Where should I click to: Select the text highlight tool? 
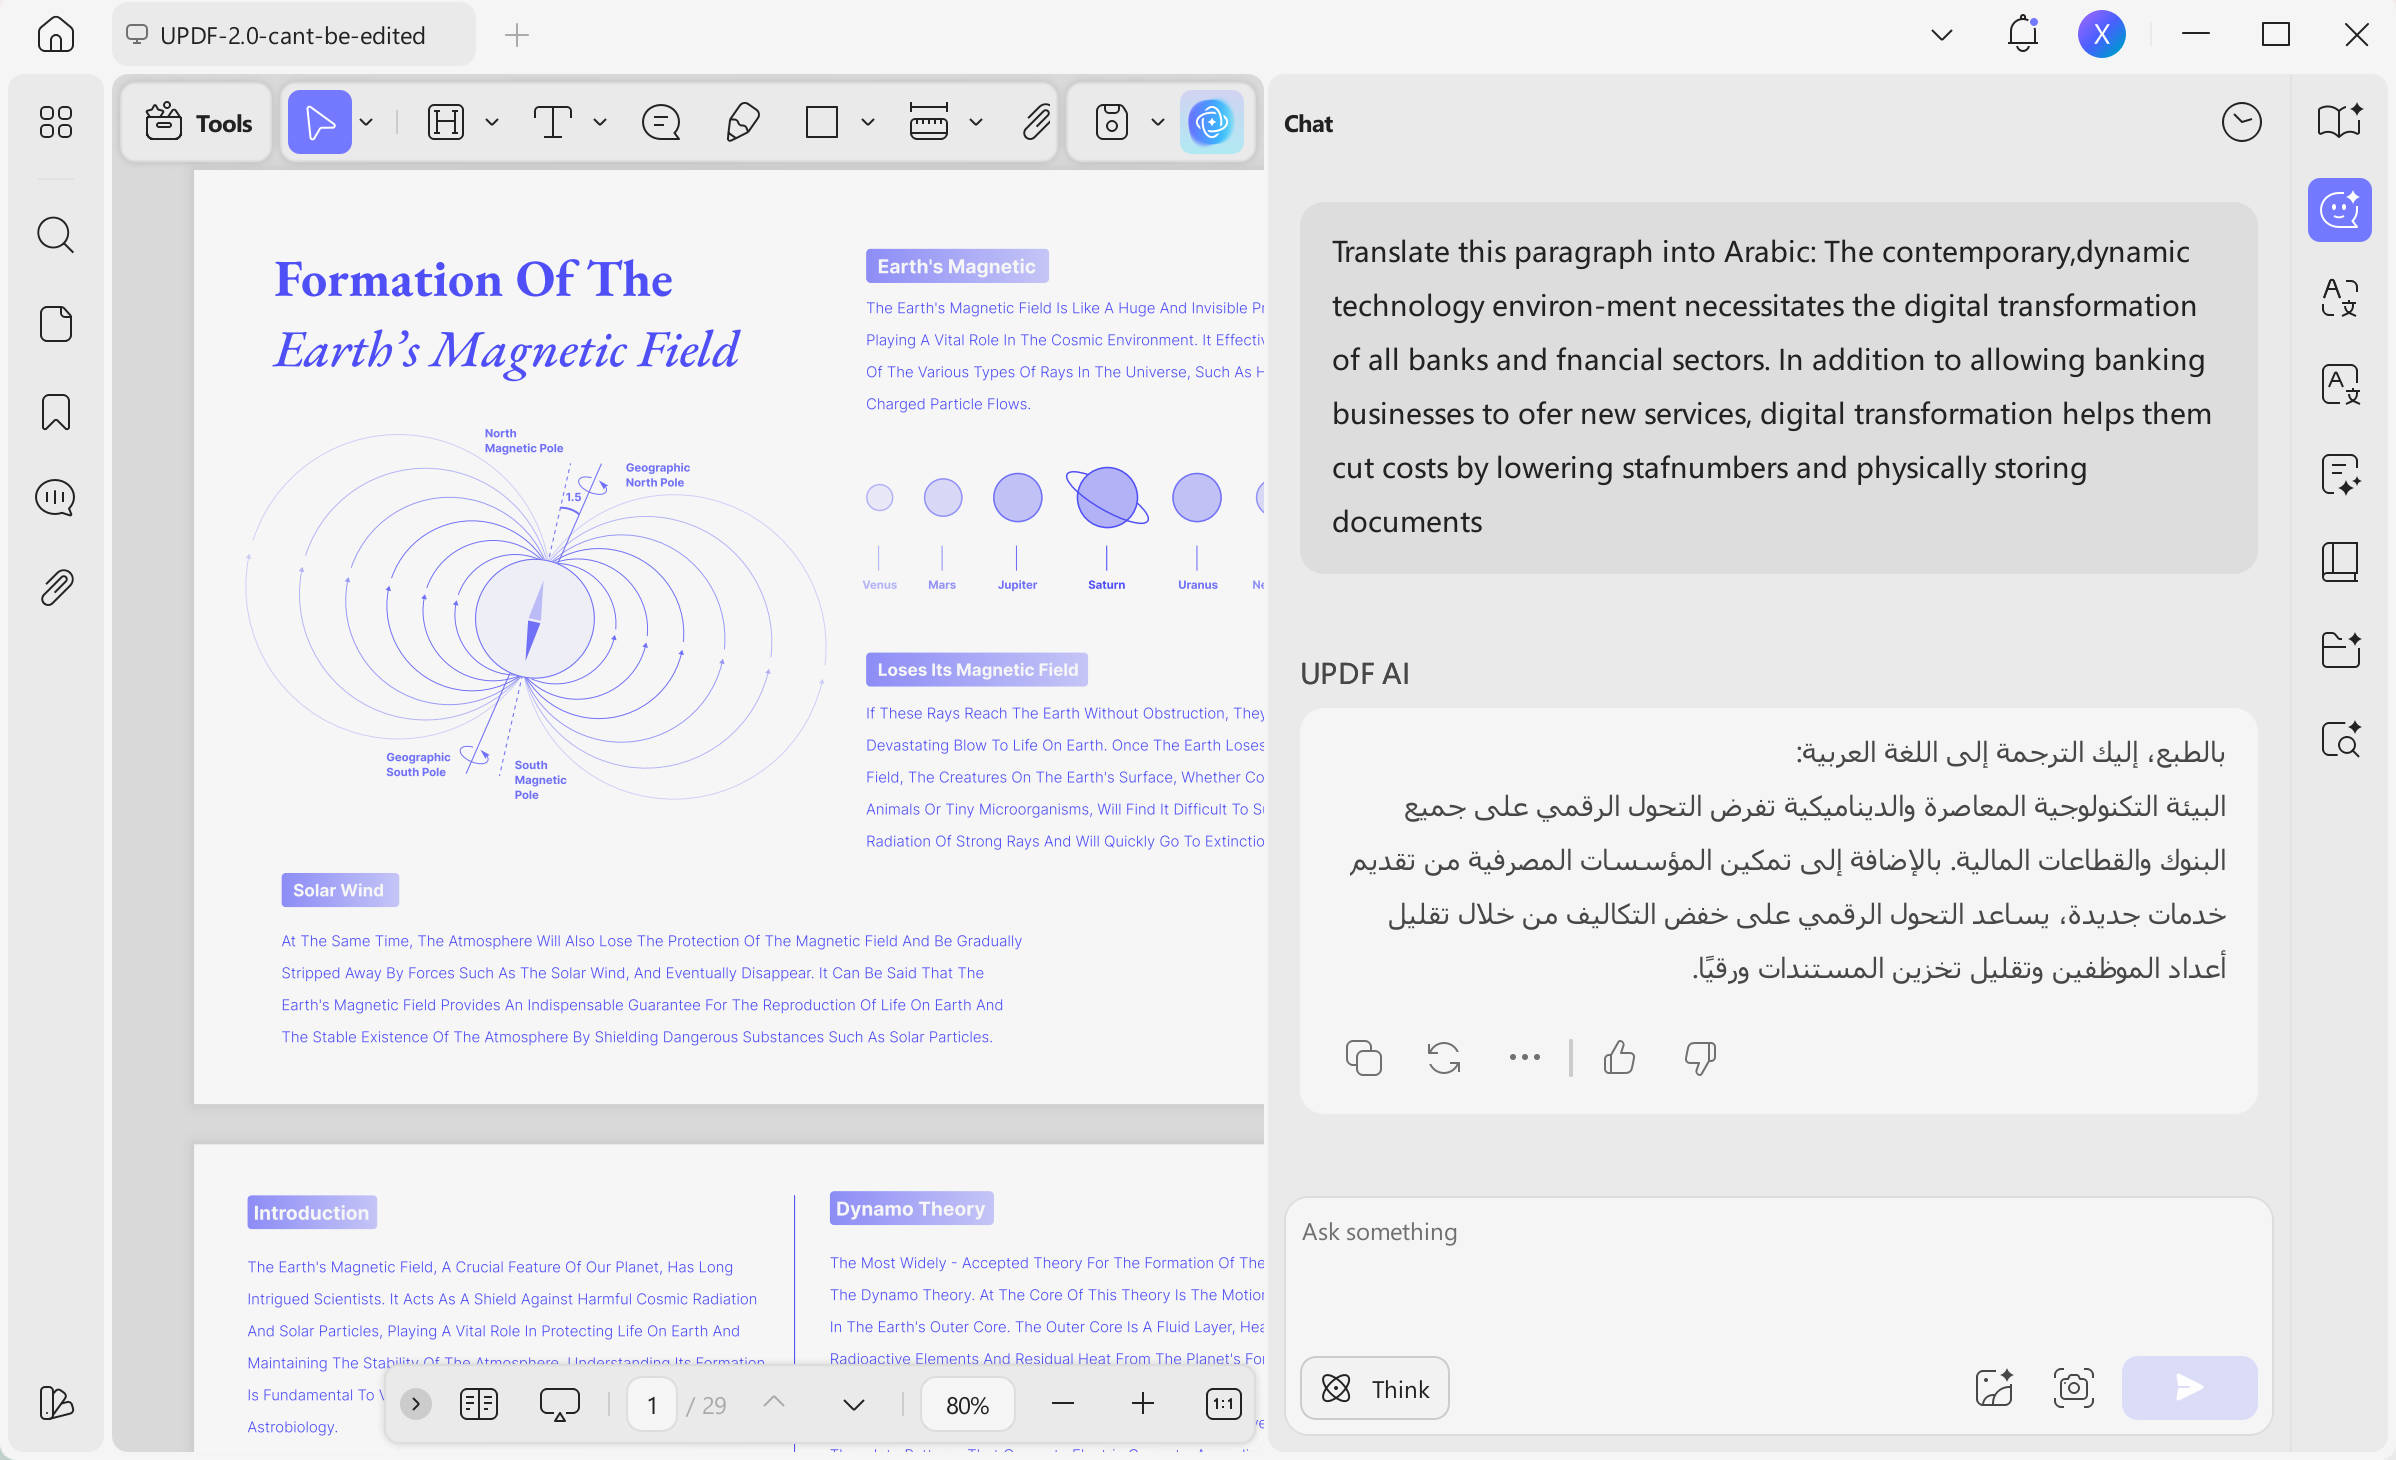click(446, 122)
